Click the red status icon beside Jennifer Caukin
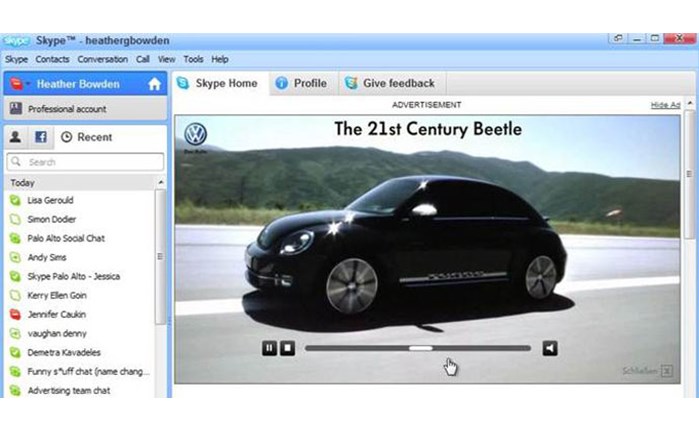Screen dimensions: 699x430 point(15,315)
